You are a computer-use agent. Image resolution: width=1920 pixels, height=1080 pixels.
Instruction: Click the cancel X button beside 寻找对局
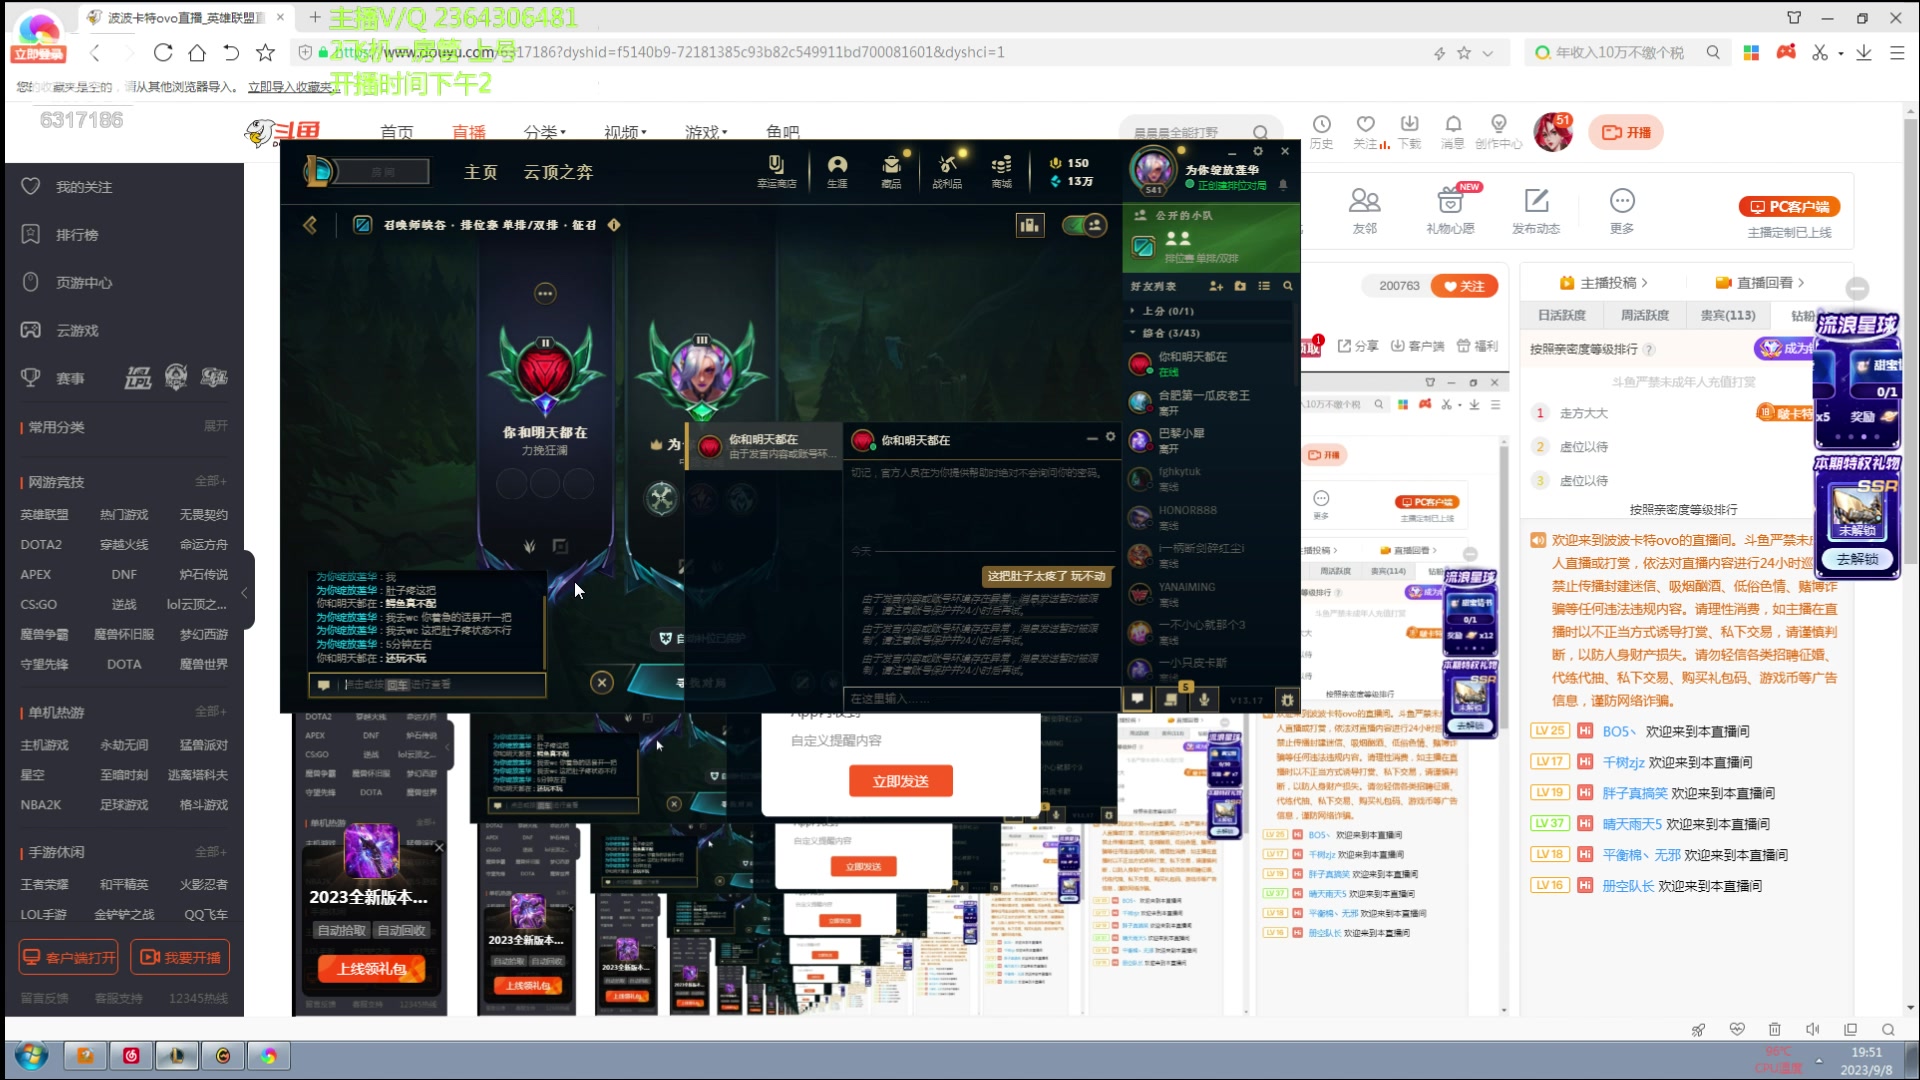[601, 682]
